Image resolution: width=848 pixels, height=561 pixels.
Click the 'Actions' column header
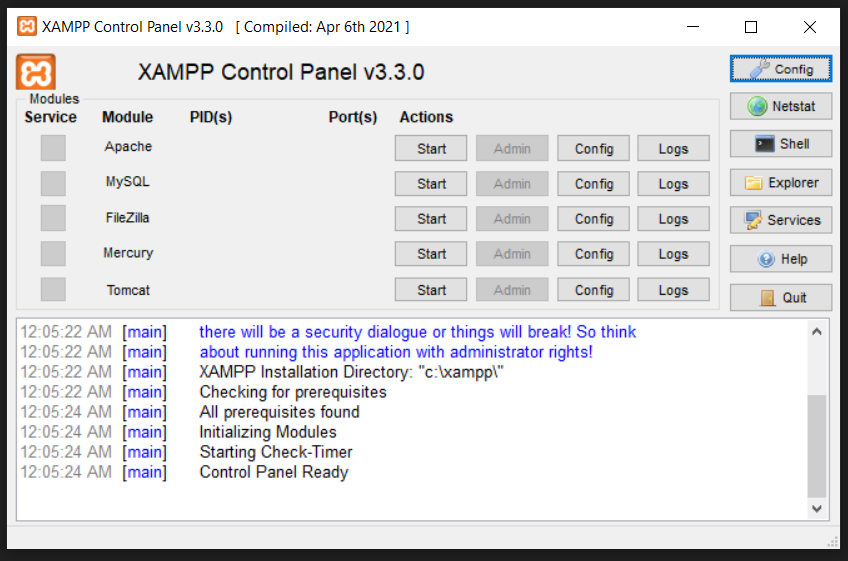(426, 117)
